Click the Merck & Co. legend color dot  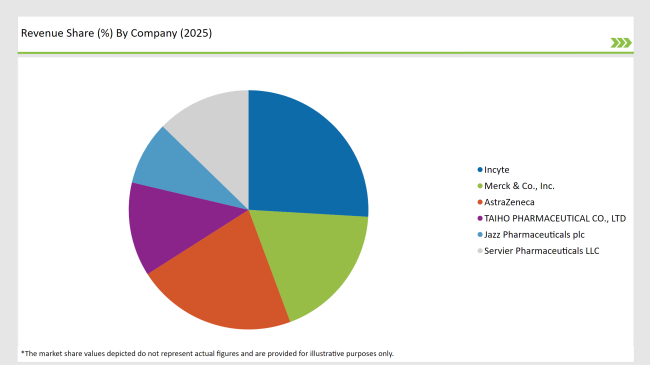480,186
